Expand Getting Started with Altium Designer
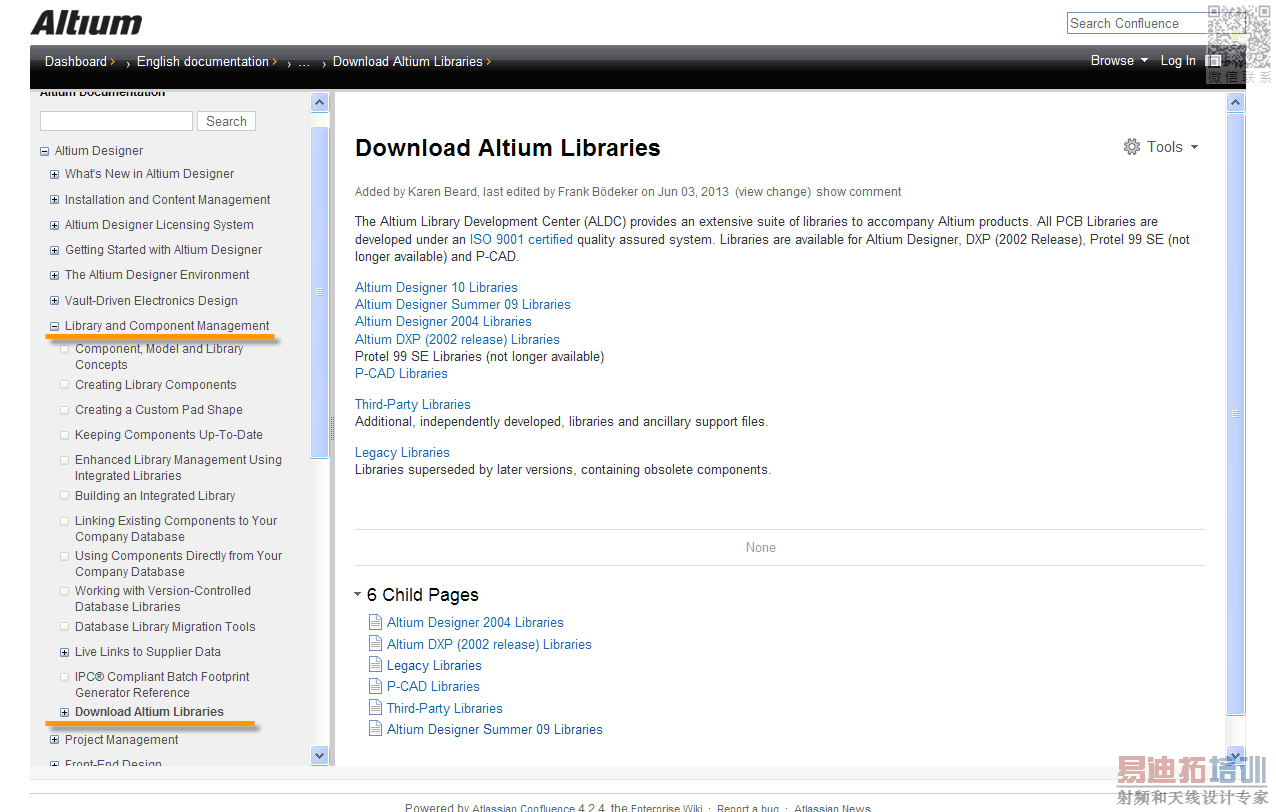 click(x=55, y=250)
